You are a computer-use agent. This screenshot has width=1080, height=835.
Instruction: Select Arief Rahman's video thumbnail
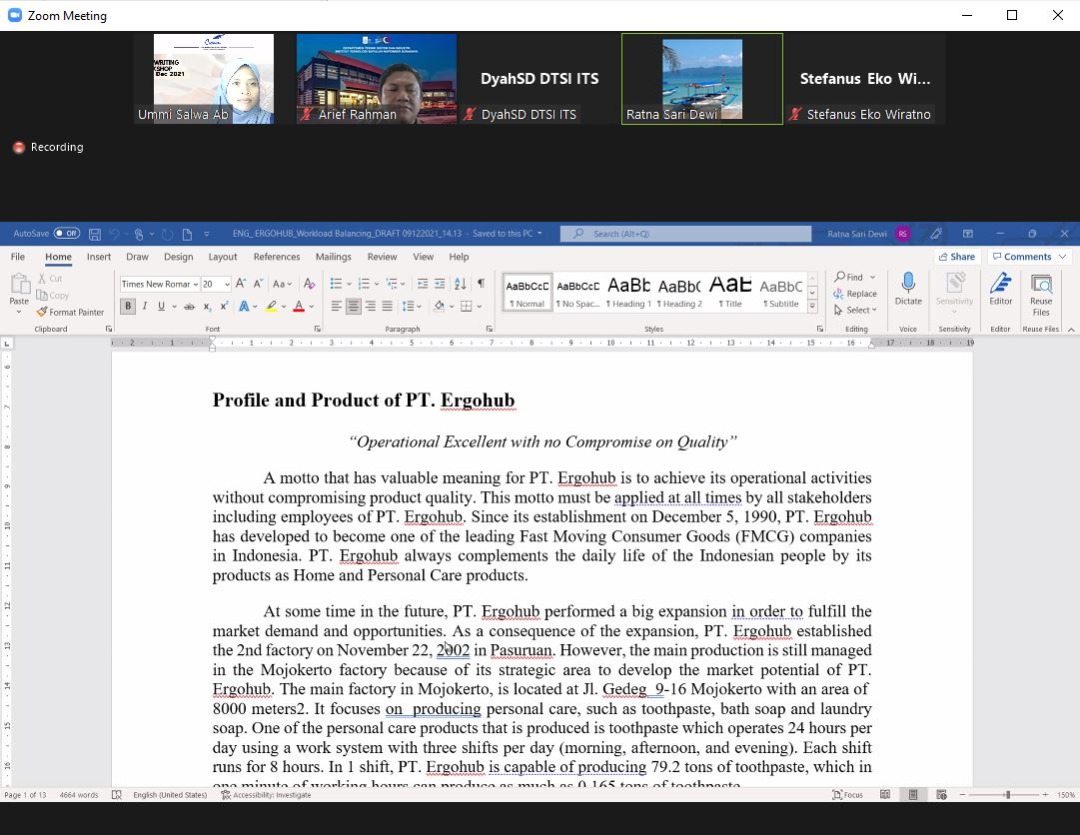pos(376,79)
